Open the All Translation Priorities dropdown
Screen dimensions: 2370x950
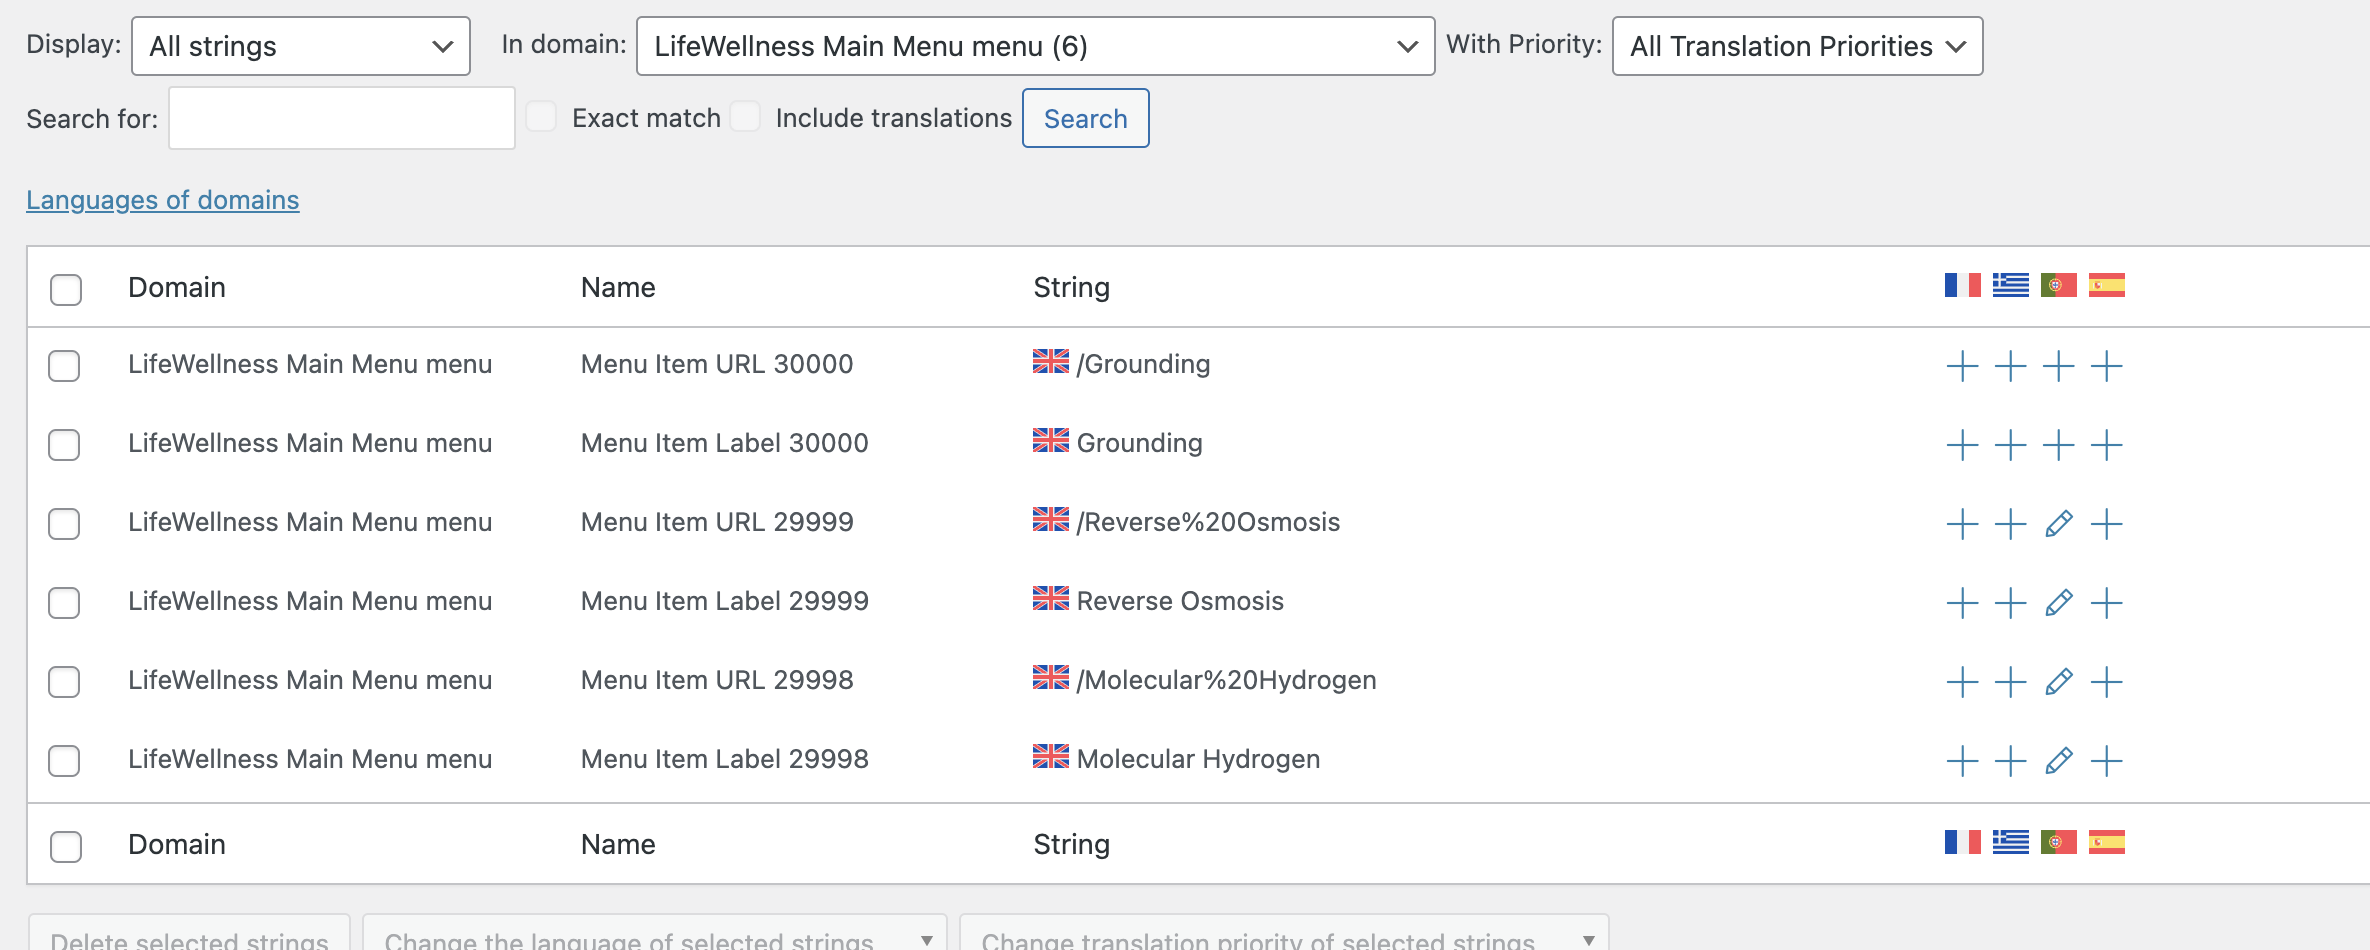pyautogui.click(x=1797, y=46)
